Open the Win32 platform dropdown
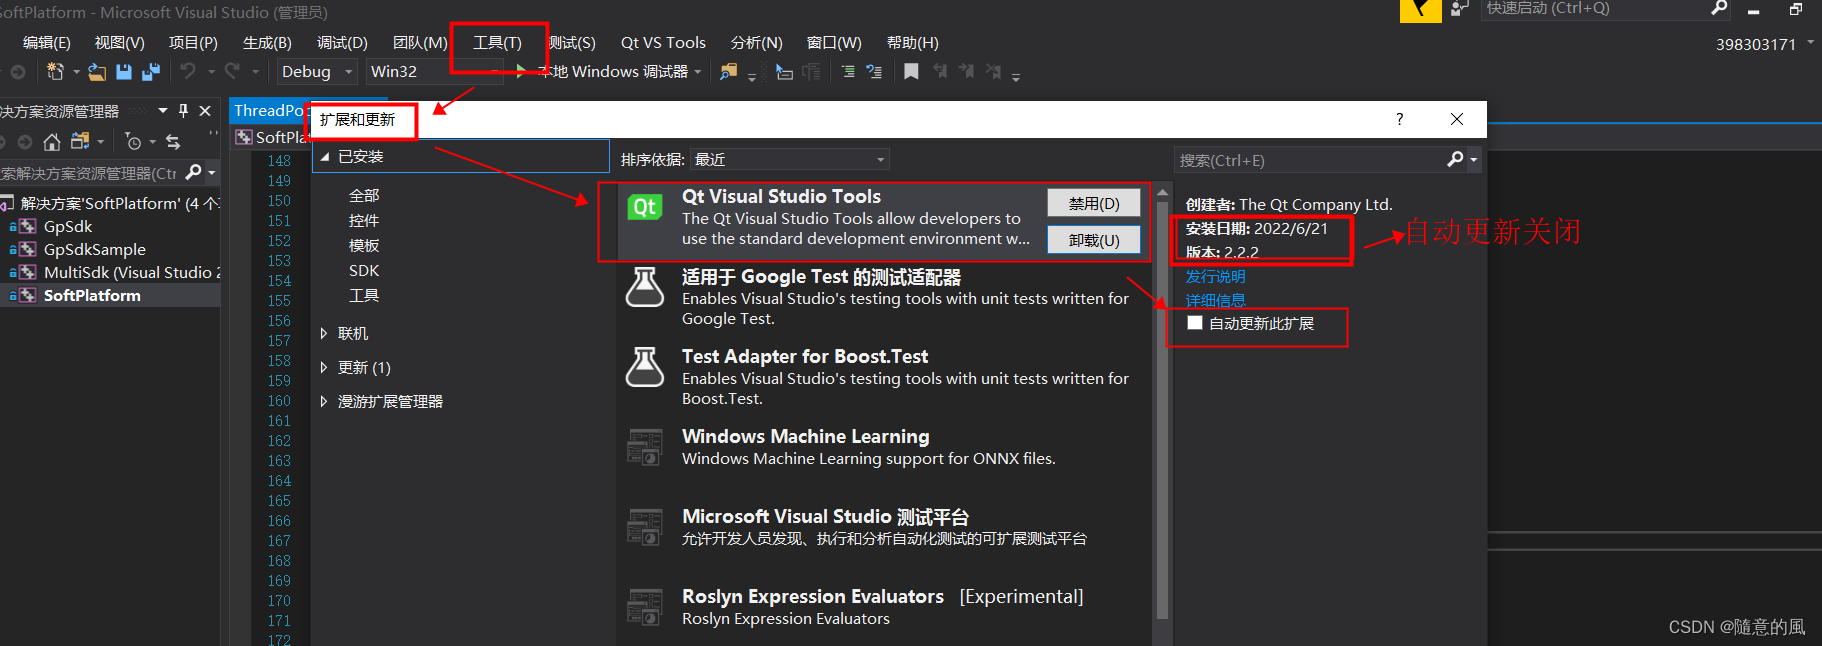1822x646 pixels. [x=434, y=72]
